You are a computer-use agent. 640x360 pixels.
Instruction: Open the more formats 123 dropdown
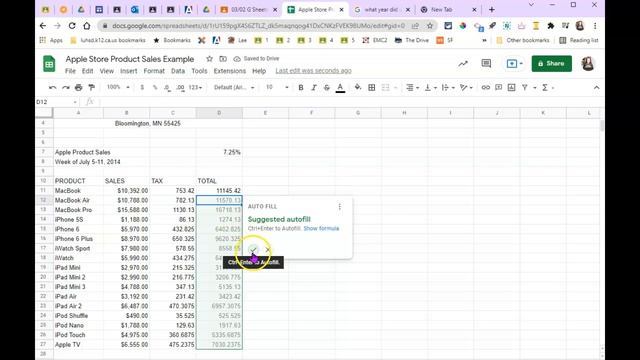[195, 87]
